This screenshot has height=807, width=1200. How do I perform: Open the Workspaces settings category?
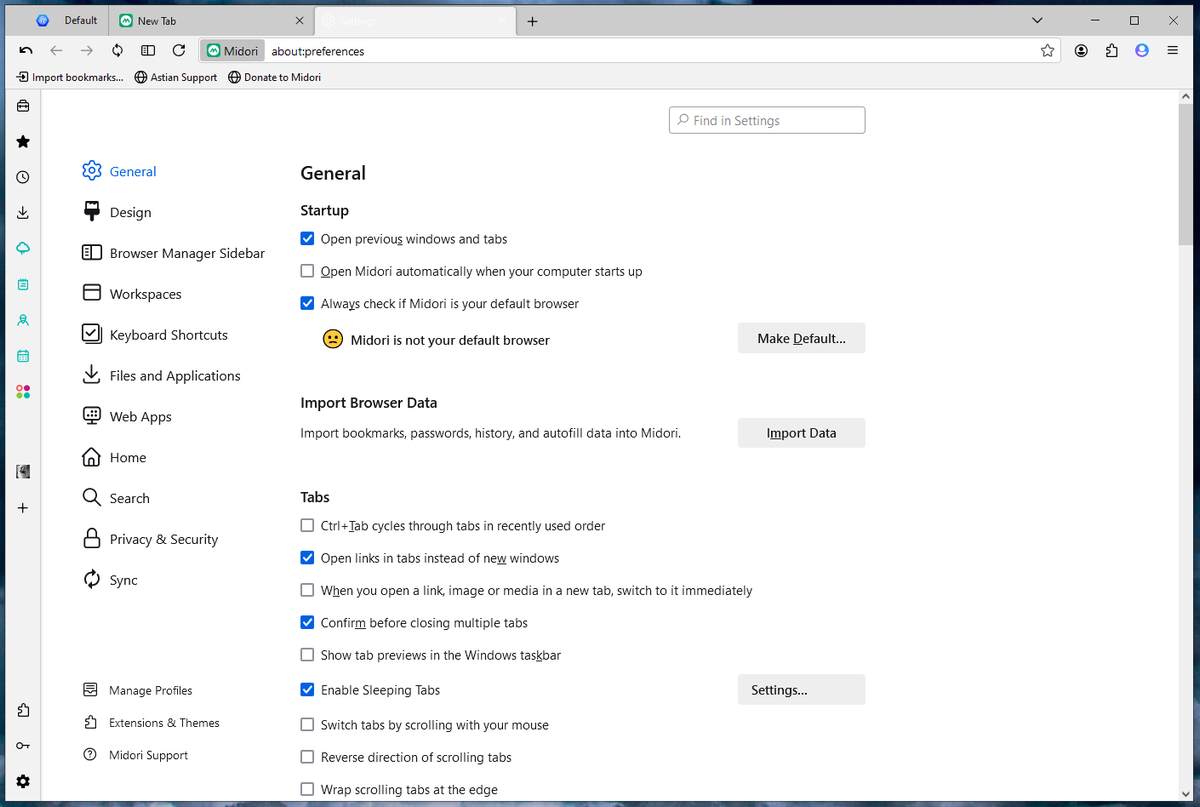coord(132,294)
